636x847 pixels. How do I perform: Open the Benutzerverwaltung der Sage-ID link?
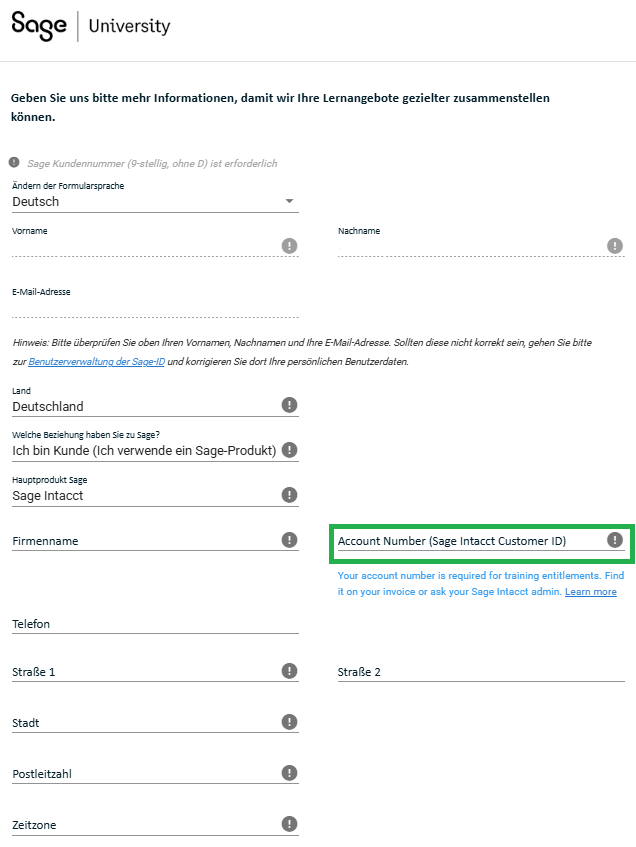(96, 361)
